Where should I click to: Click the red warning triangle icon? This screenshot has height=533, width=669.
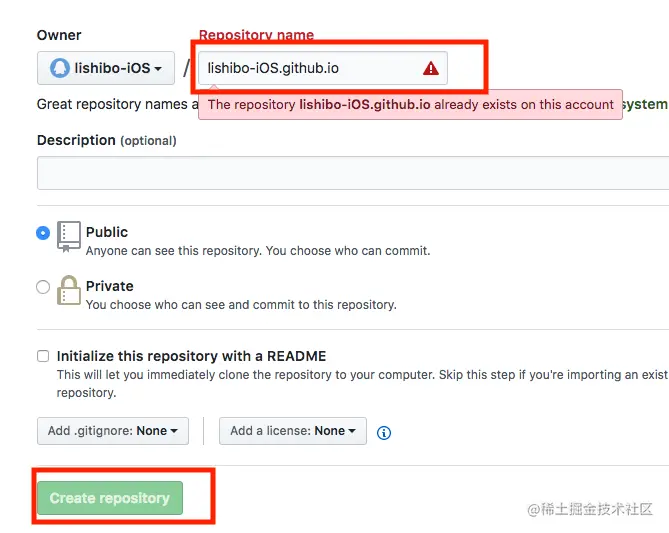point(430,68)
